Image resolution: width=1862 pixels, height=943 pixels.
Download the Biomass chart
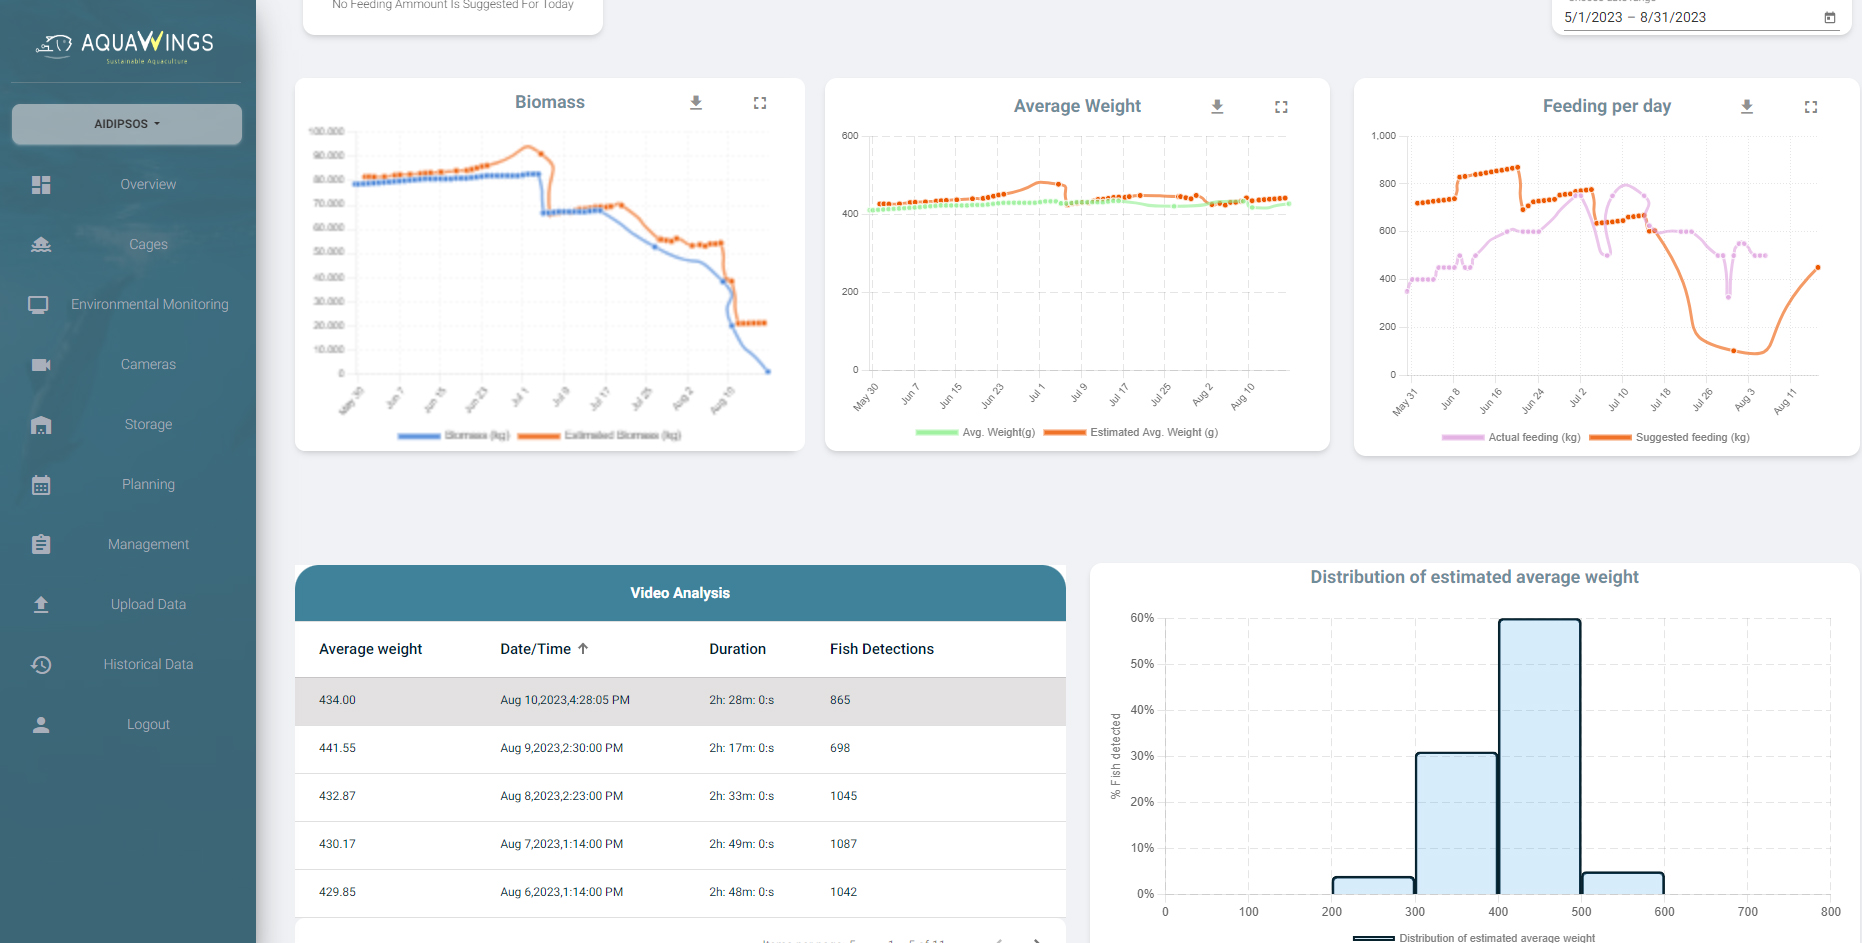696,103
